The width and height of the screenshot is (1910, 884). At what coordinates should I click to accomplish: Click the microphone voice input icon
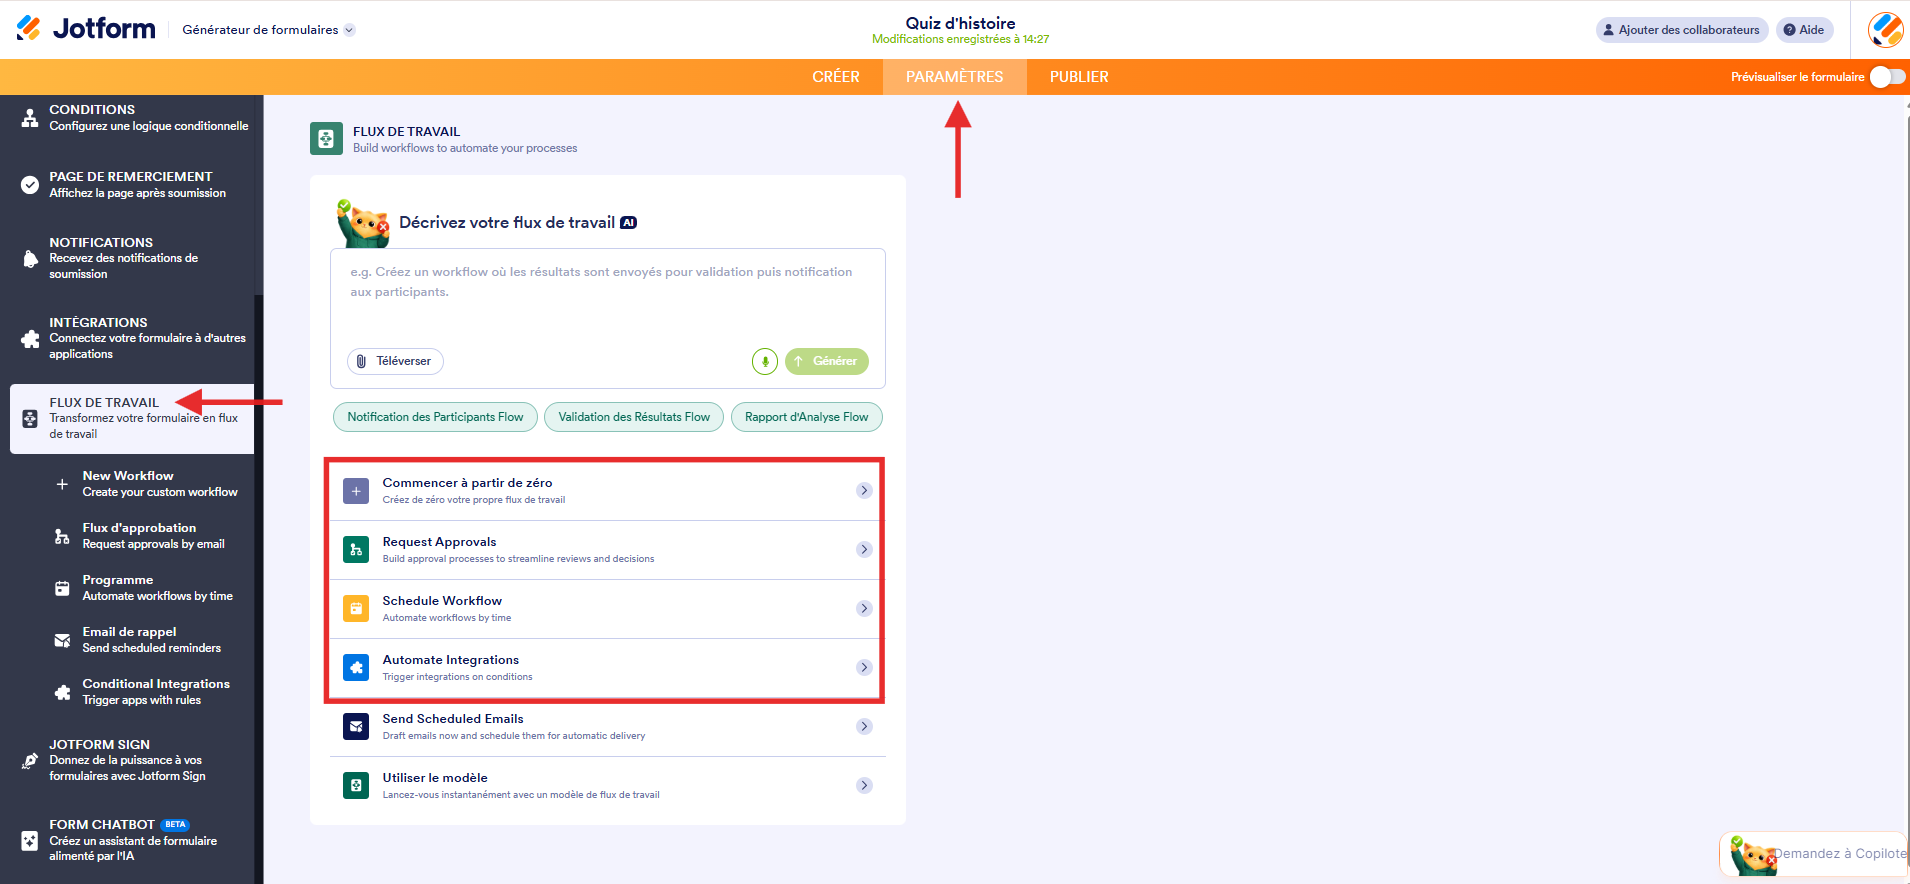click(x=765, y=361)
